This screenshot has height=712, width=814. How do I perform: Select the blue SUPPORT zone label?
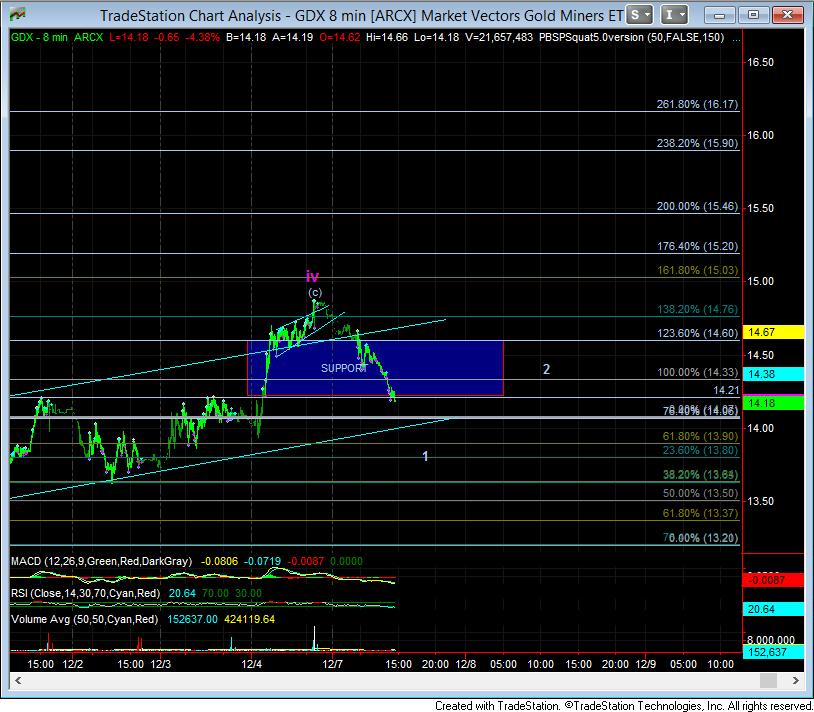point(344,368)
